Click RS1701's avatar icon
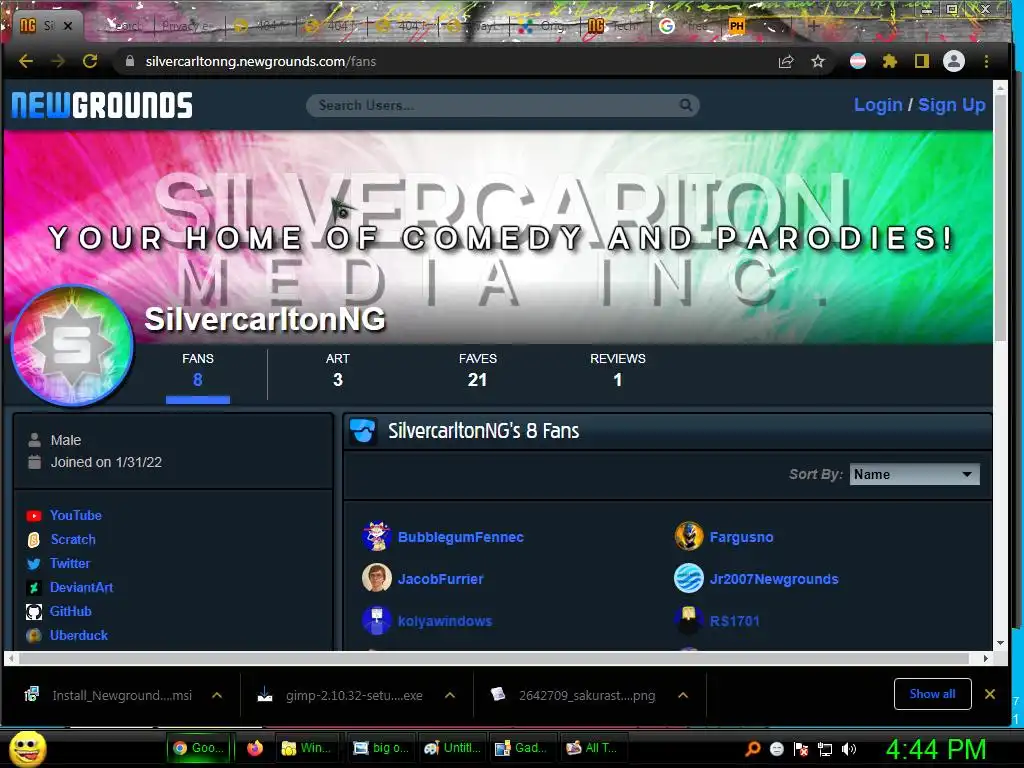This screenshot has width=1024, height=768. pyautogui.click(x=689, y=620)
